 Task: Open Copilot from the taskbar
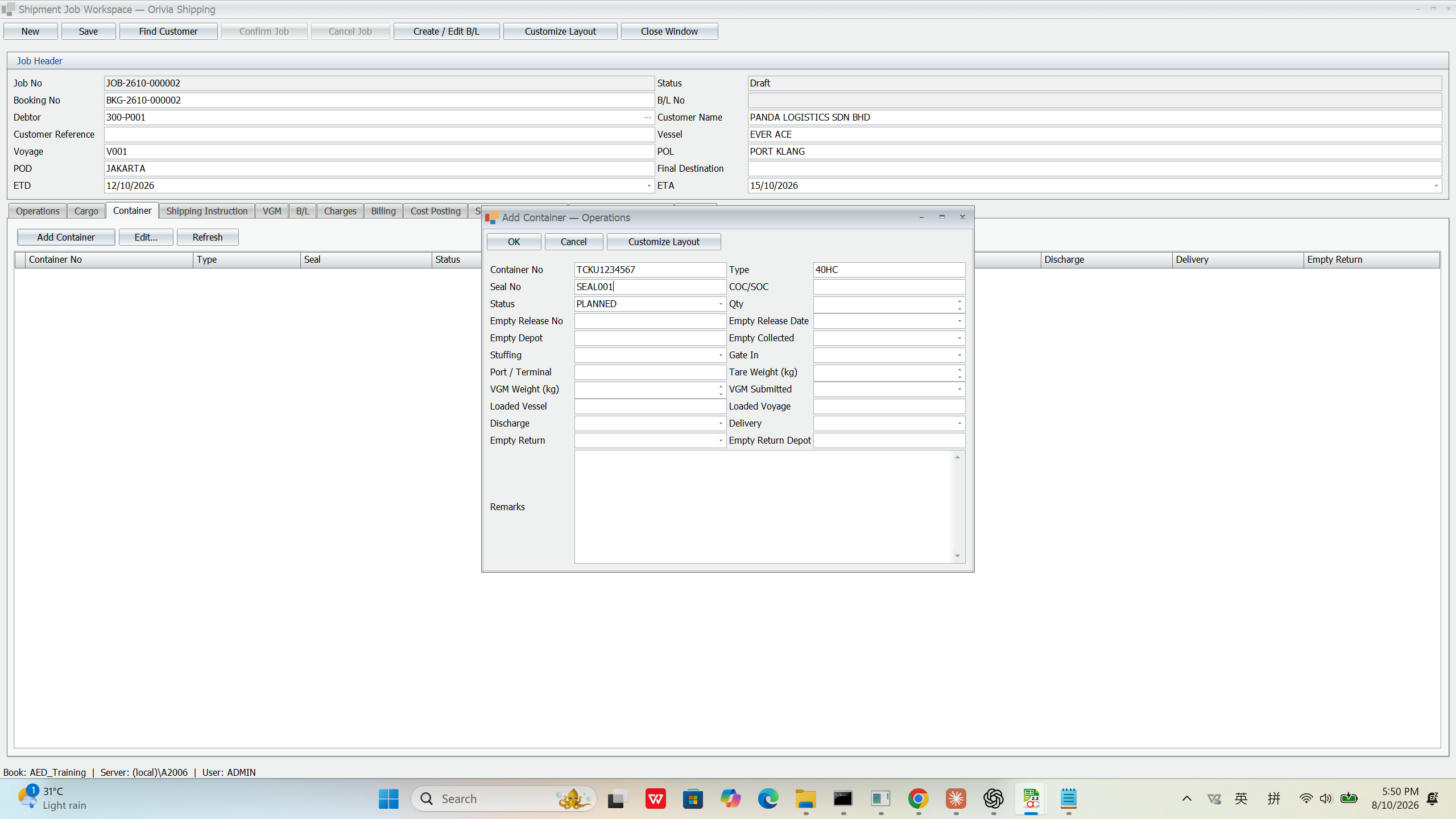(x=731, y=798)
